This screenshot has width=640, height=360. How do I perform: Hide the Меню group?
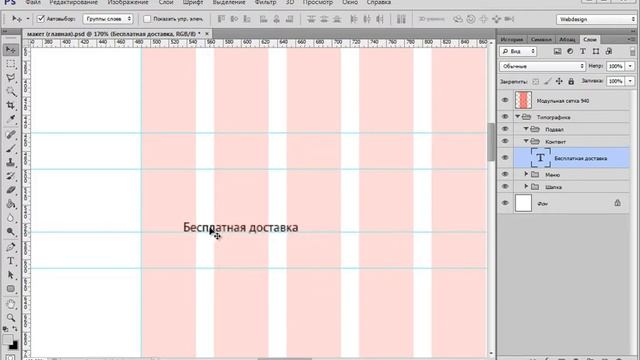505,174
